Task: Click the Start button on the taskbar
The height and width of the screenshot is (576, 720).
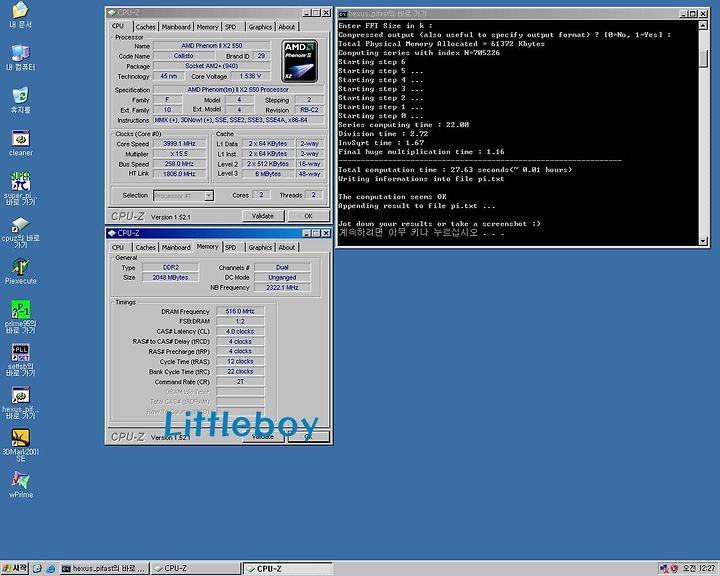Action: coord(15,568)
